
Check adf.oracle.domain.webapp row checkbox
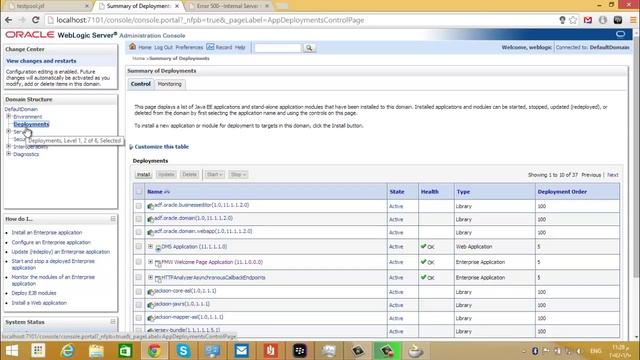139,232
